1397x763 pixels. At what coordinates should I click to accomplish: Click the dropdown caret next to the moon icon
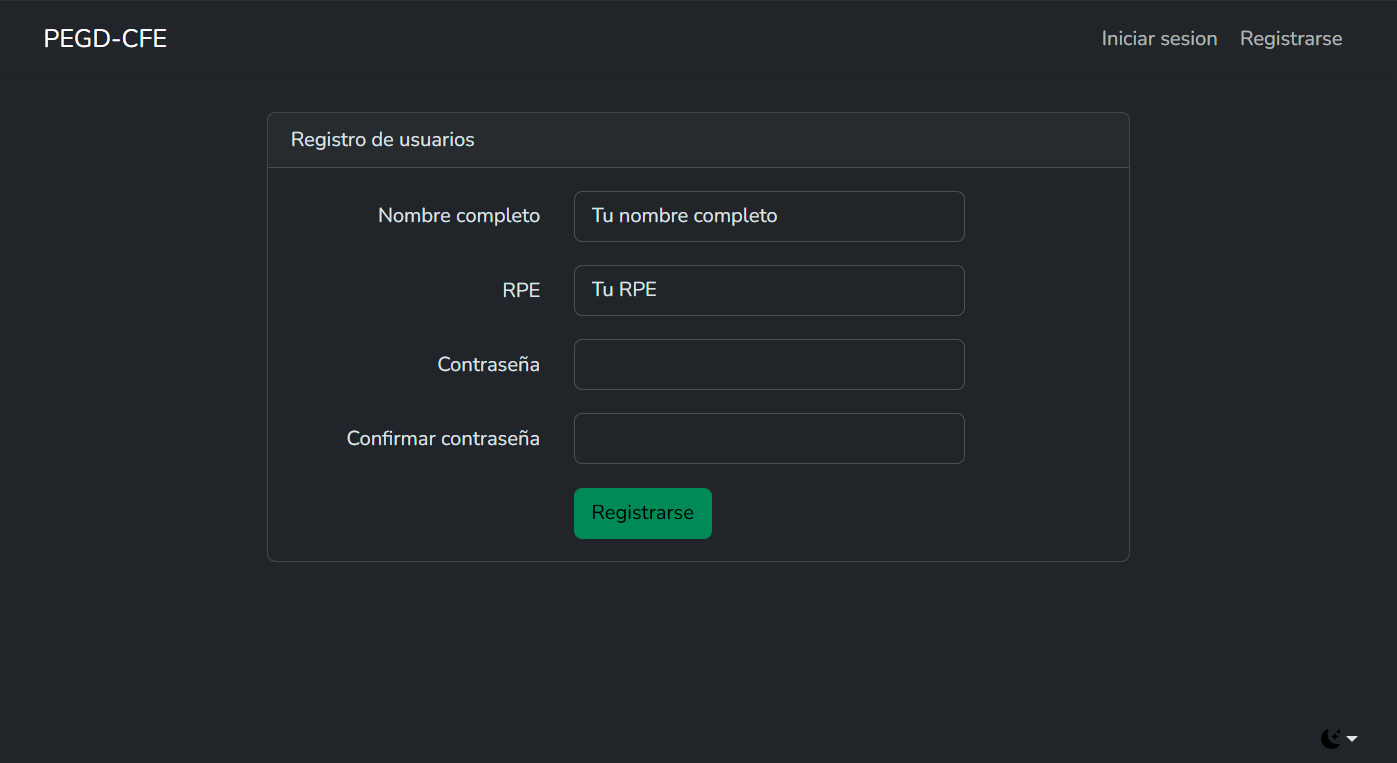point(1352,738)
